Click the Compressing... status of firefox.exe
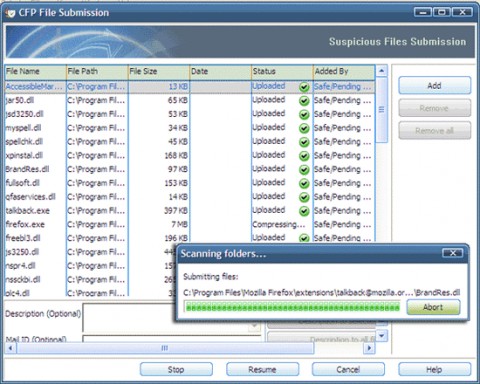Image resolution: width=480 pixels, height=384 pixels. pyautogui.click(x=279, y=225)
